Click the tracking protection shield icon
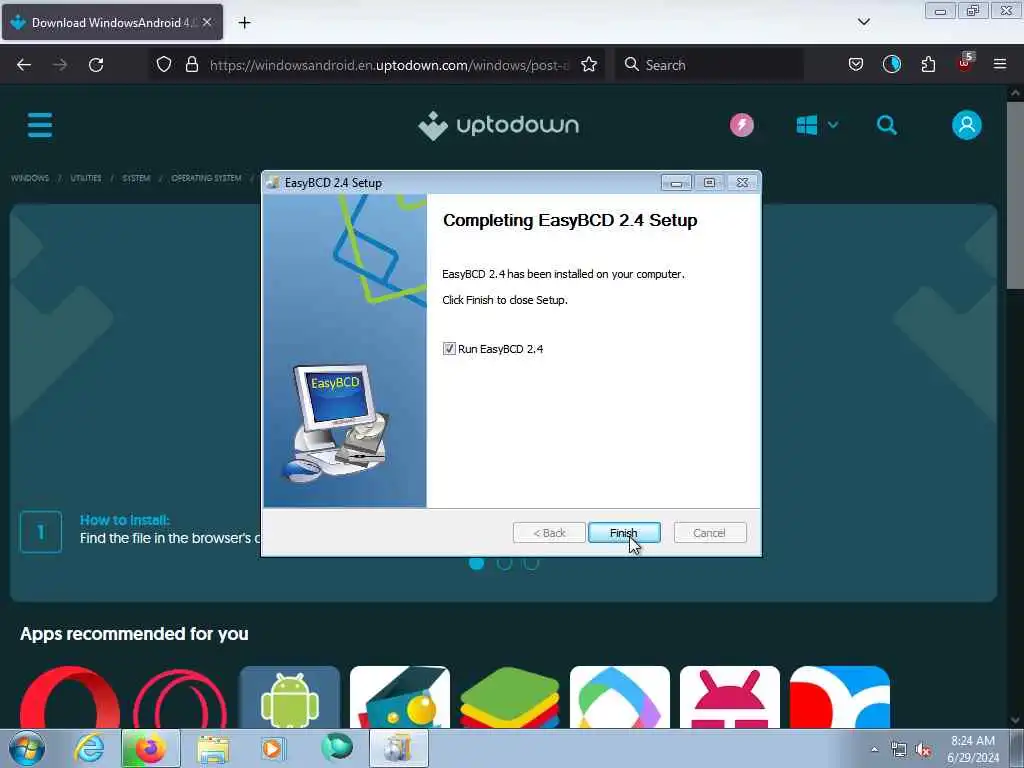Viewport: 1024px width, 768px height. (164, 65)
